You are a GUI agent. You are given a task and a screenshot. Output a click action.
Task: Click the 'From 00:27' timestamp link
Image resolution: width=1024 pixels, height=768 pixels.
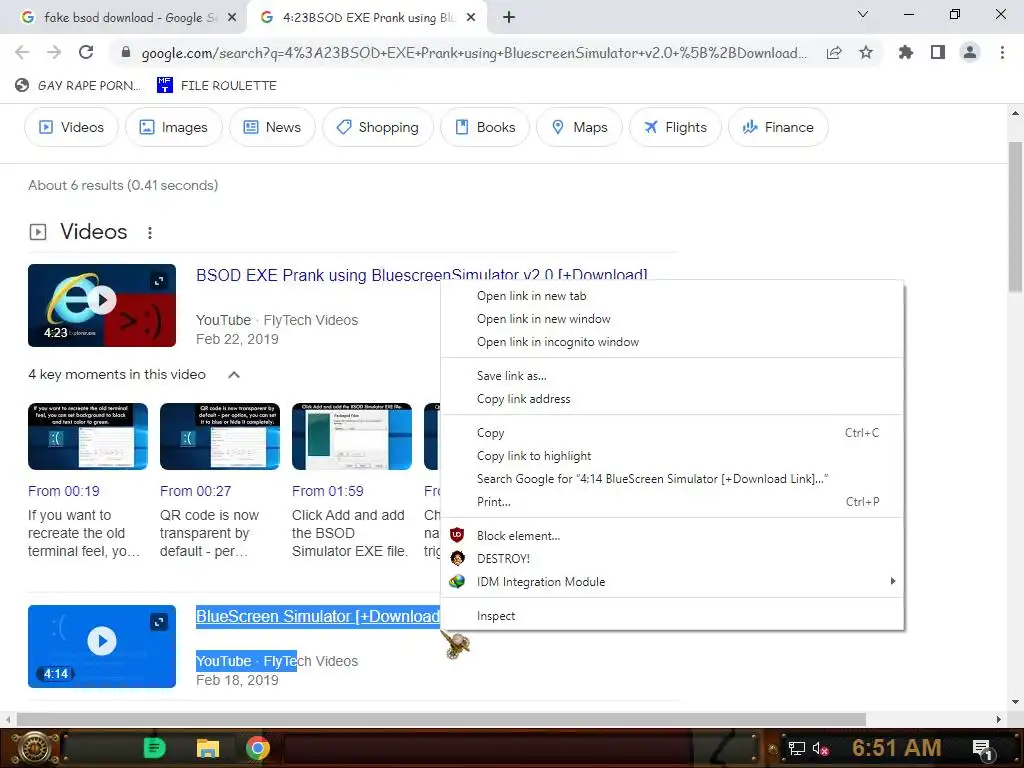(196, 491)
